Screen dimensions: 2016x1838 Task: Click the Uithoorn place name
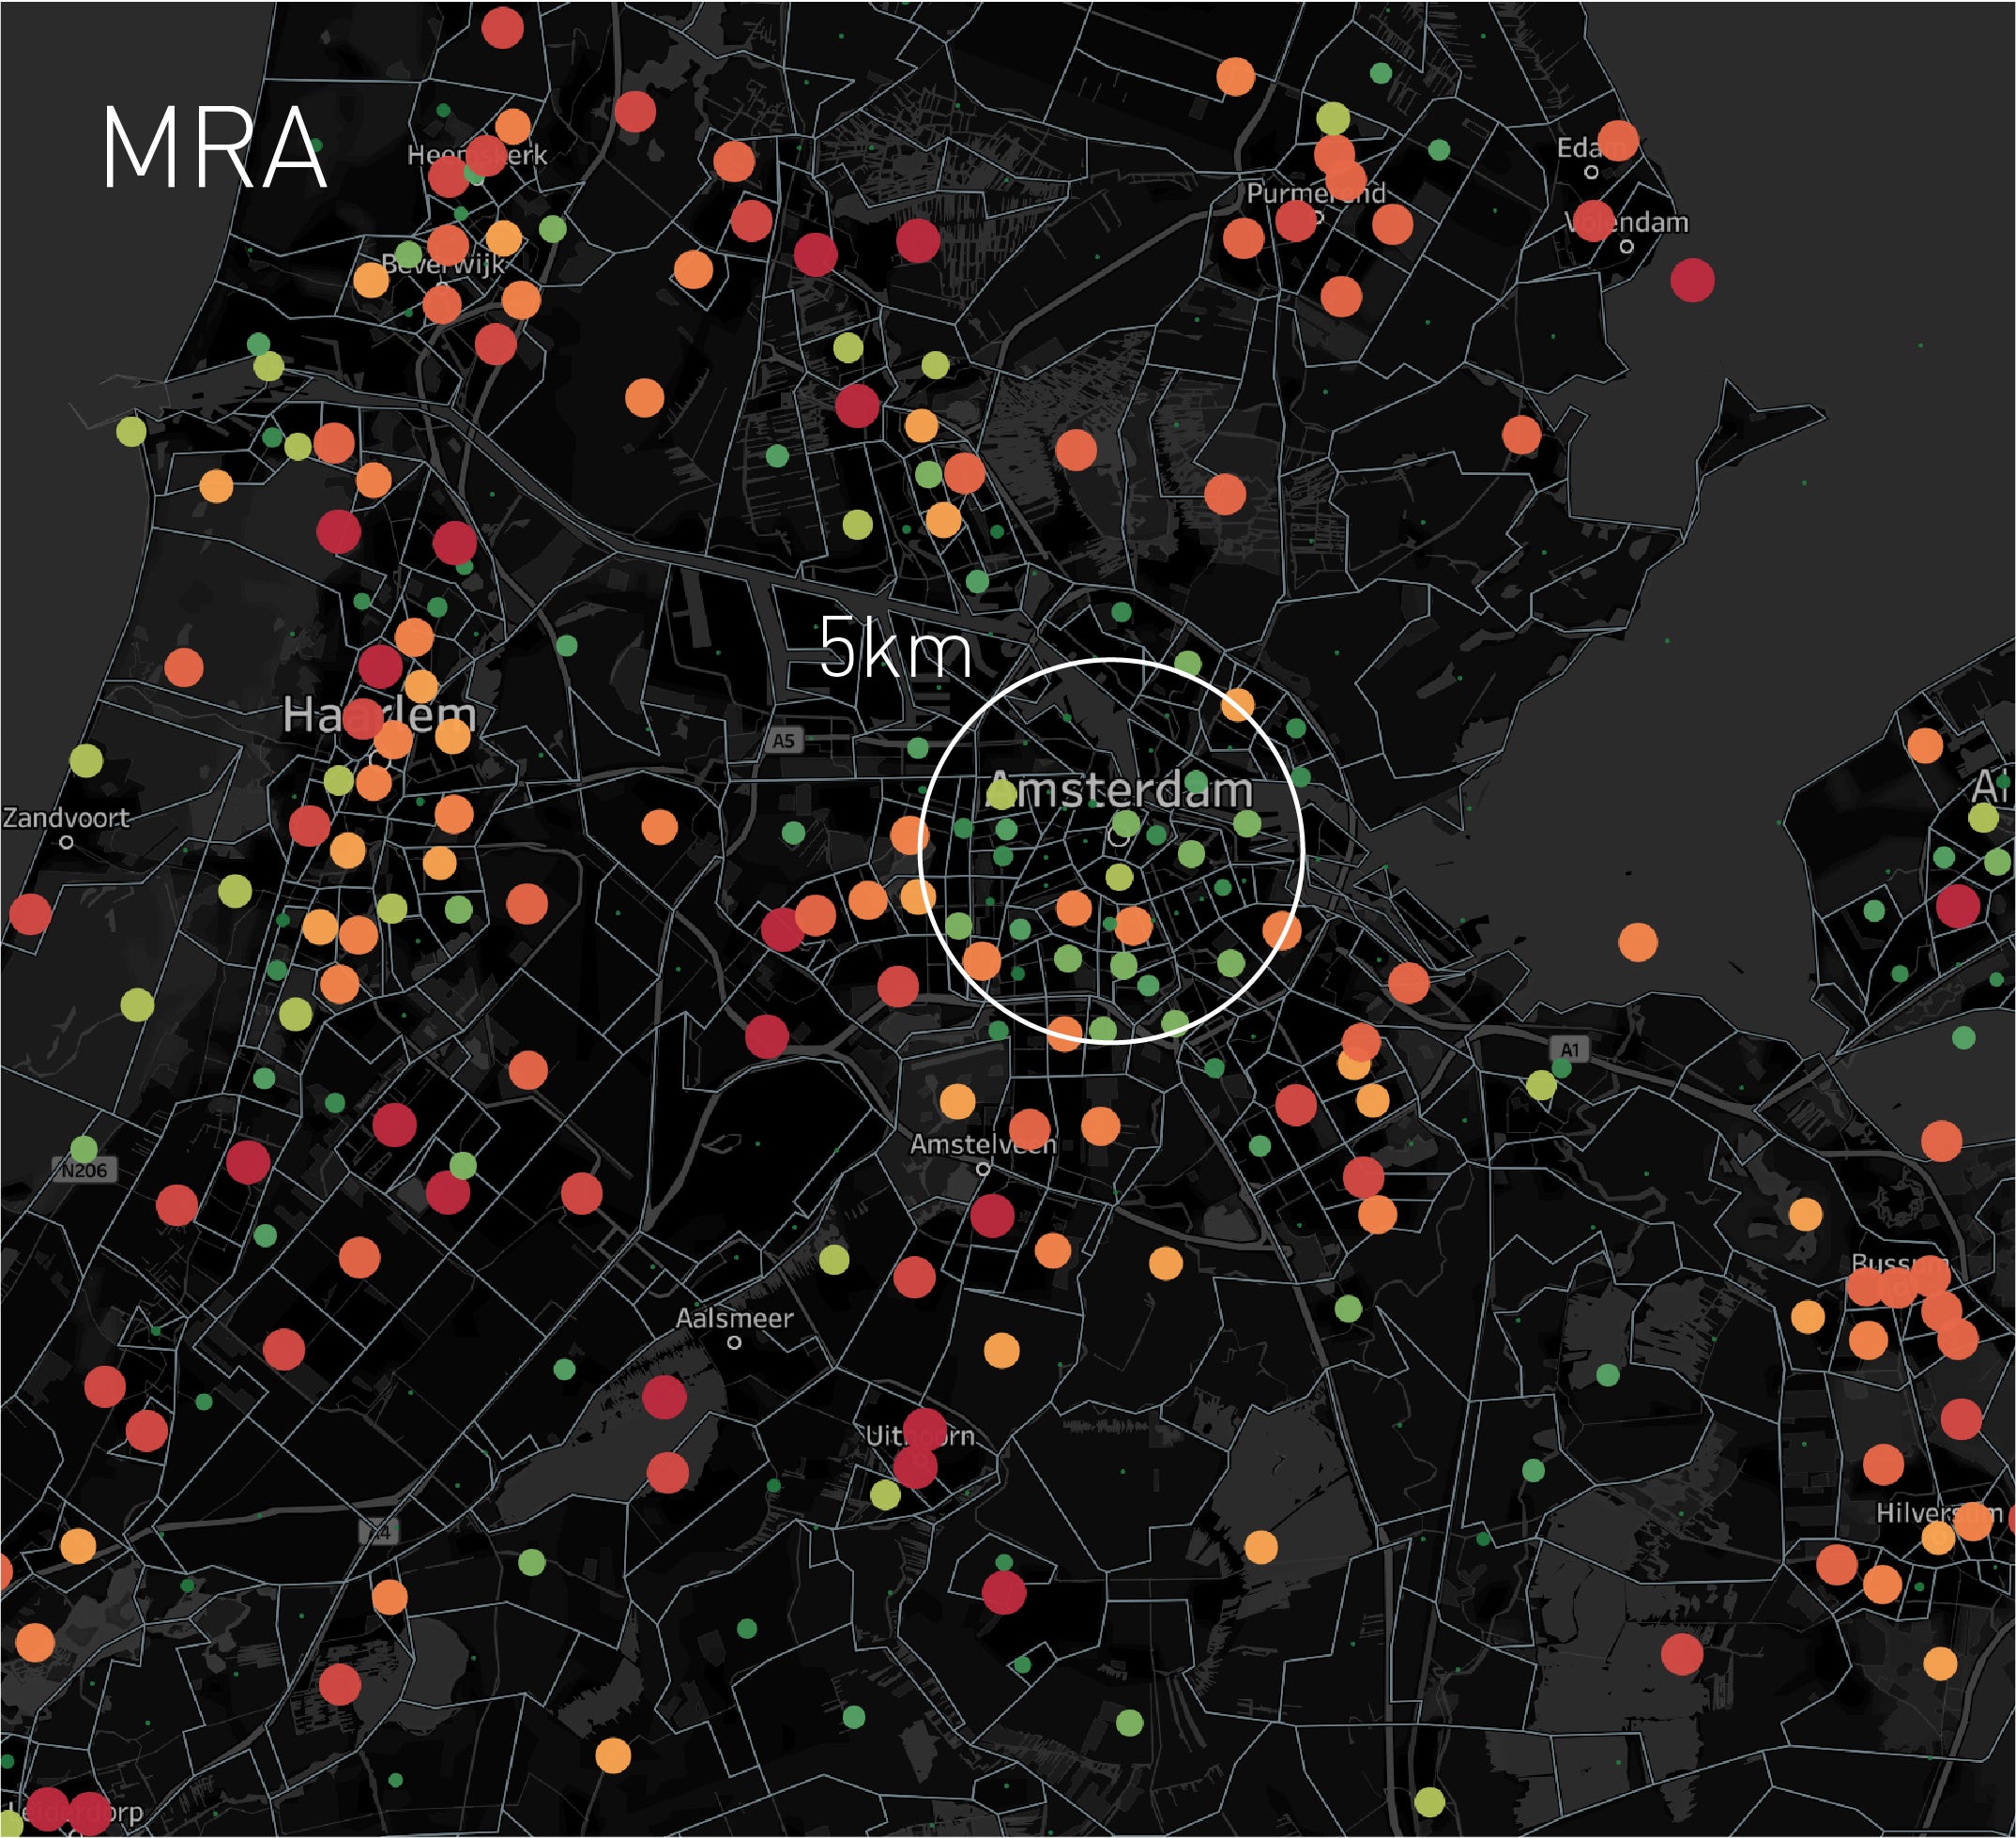(x=919, y=1436)
